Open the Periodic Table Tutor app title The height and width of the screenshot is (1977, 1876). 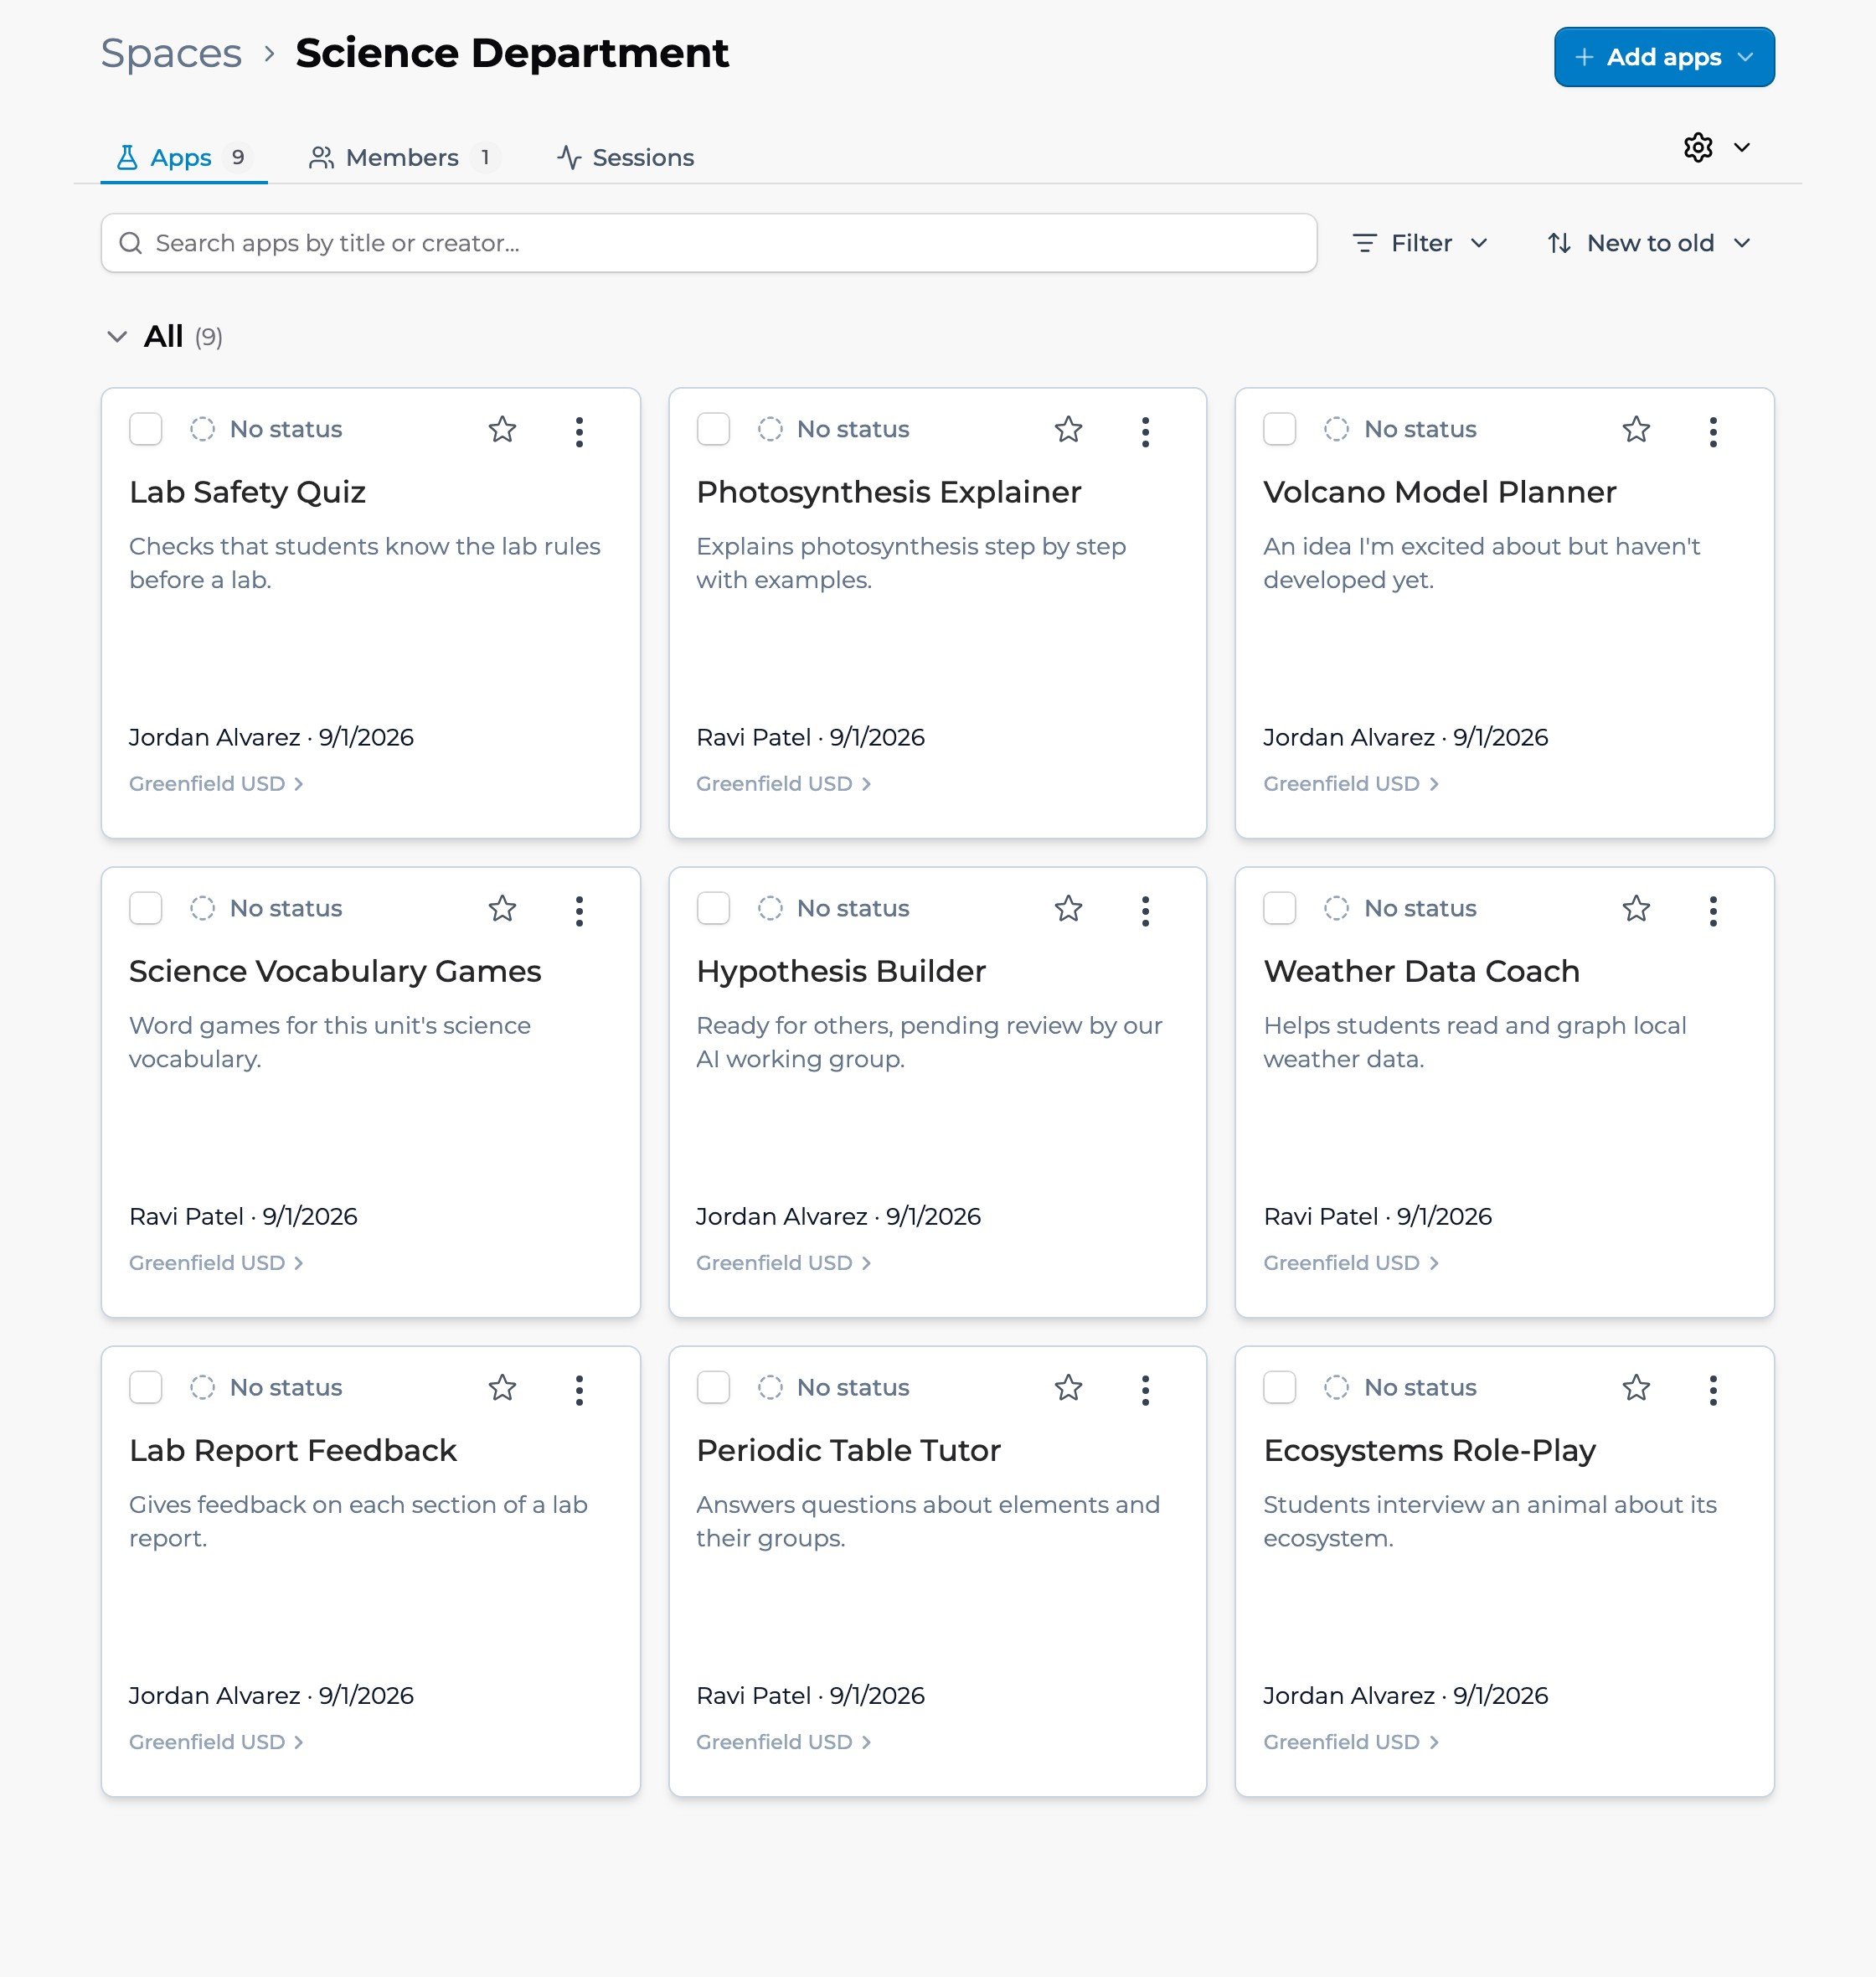pos(848,1450)
